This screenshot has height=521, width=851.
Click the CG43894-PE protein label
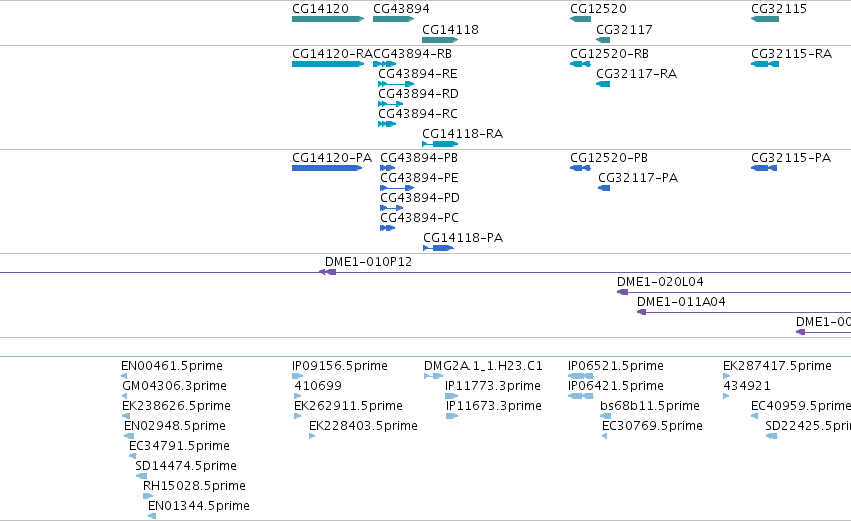point(419,178)
